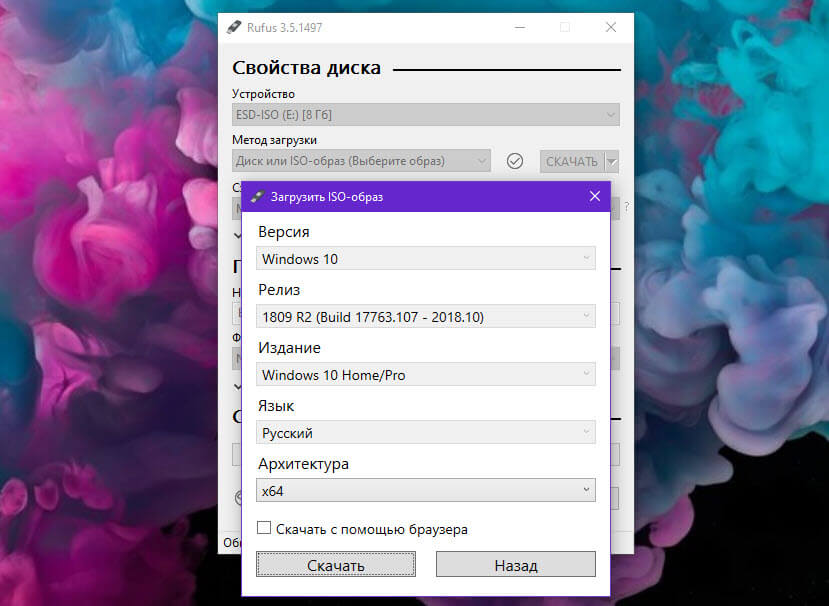Screen dimensions: 829x606
Task: Minimize the Rufus window
Action: pyautogui.click(x=520, y=27)
